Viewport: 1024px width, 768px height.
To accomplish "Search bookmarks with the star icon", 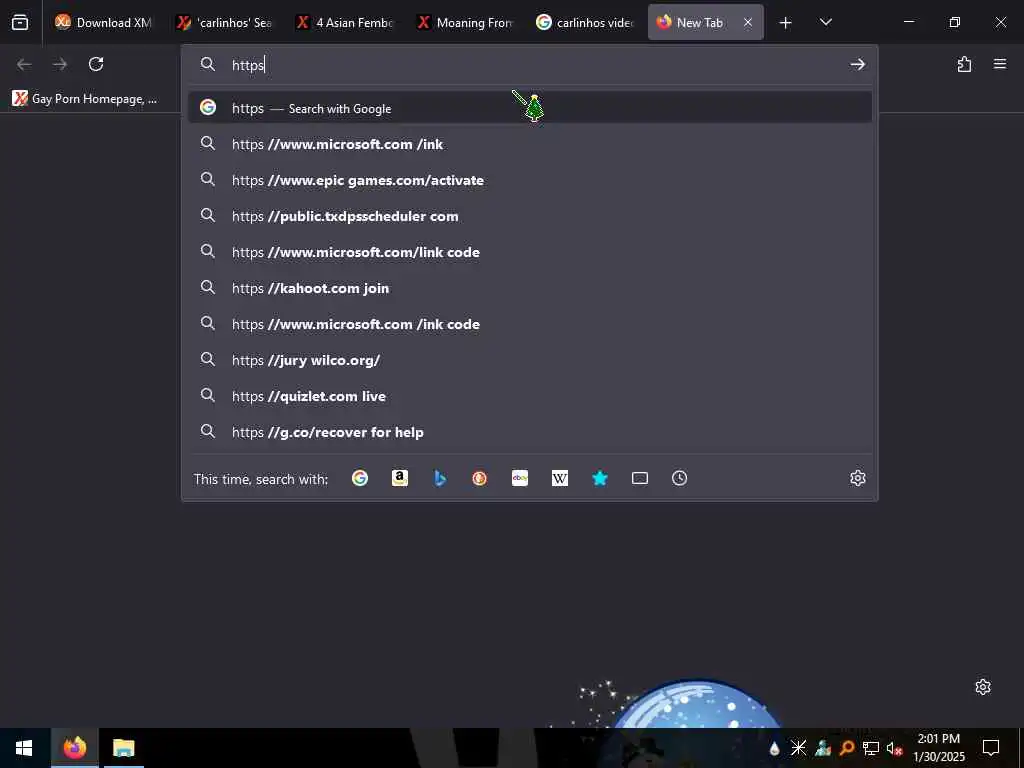I will [600, 478].
